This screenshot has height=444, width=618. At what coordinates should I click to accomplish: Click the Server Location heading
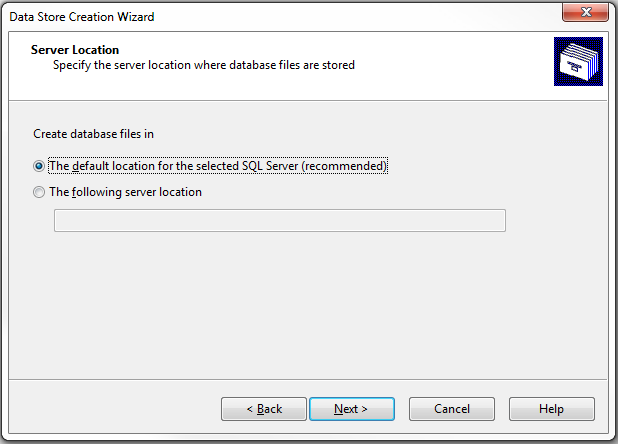coord(75,50)
